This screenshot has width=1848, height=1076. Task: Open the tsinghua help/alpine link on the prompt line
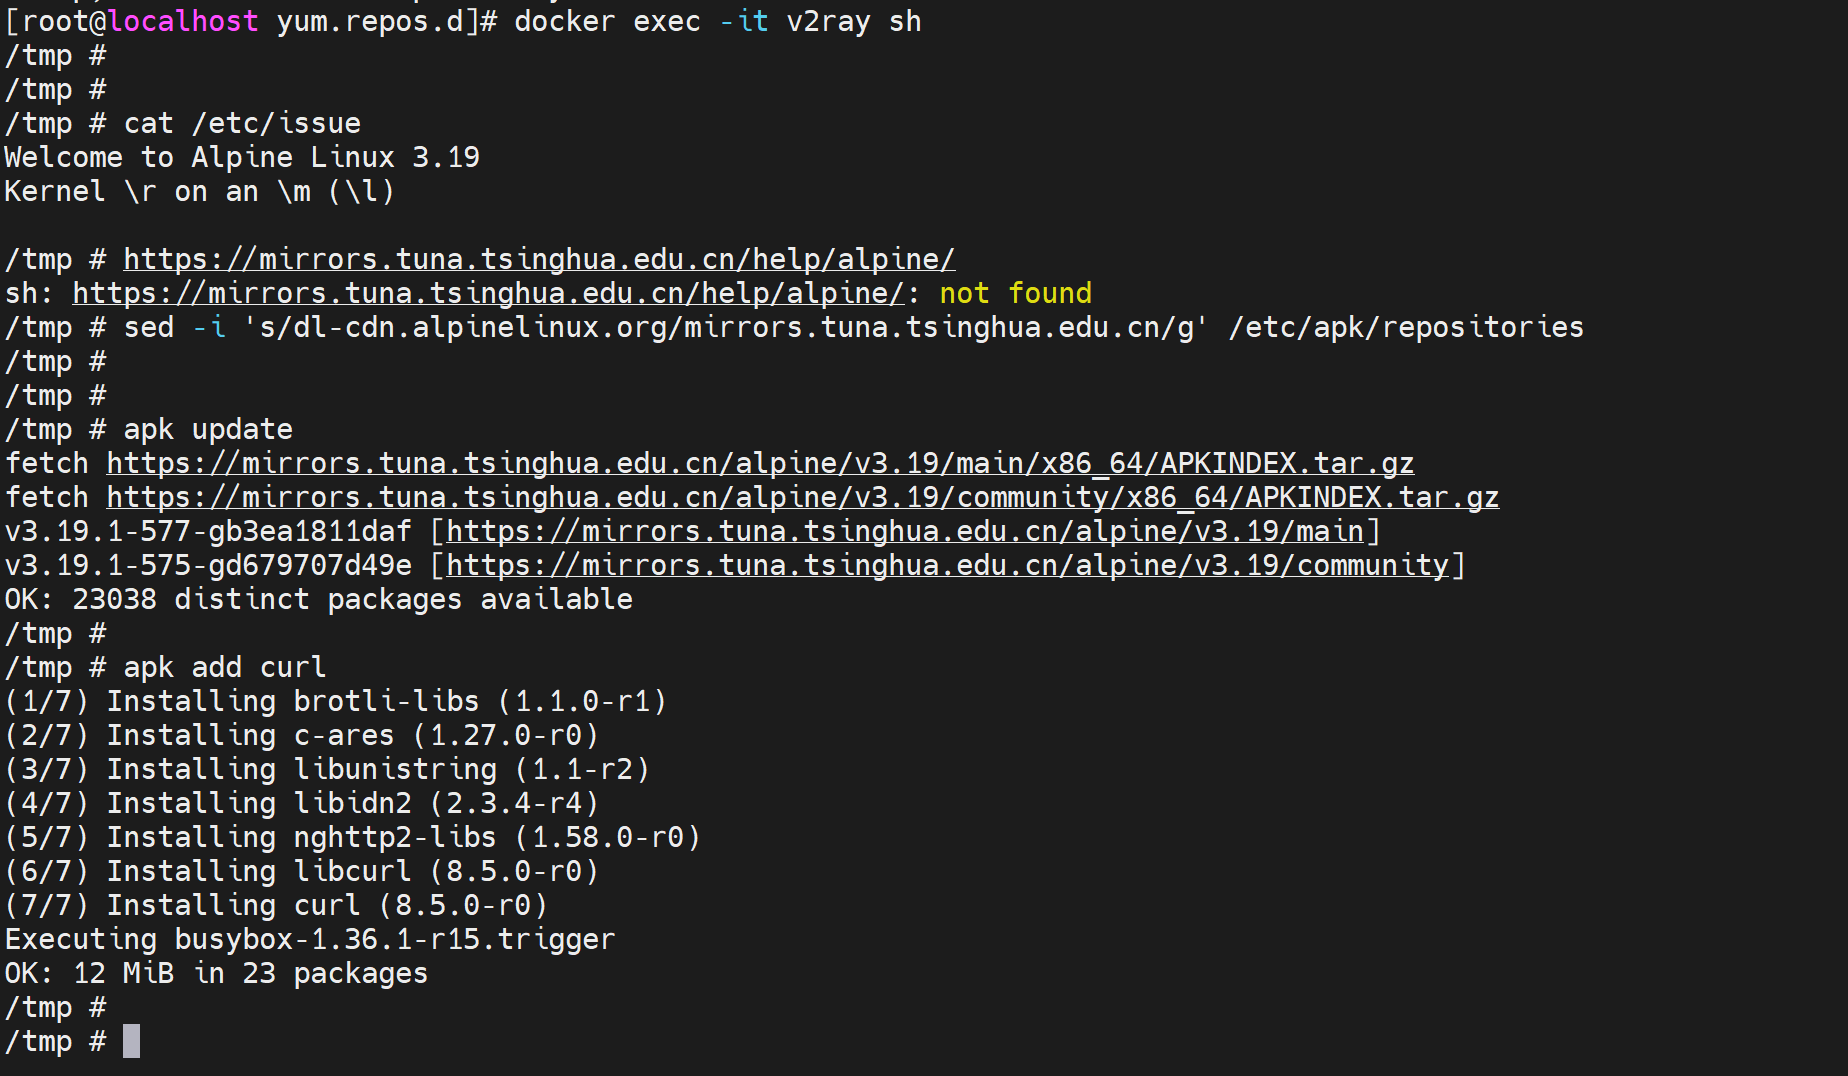click(539, 260)
